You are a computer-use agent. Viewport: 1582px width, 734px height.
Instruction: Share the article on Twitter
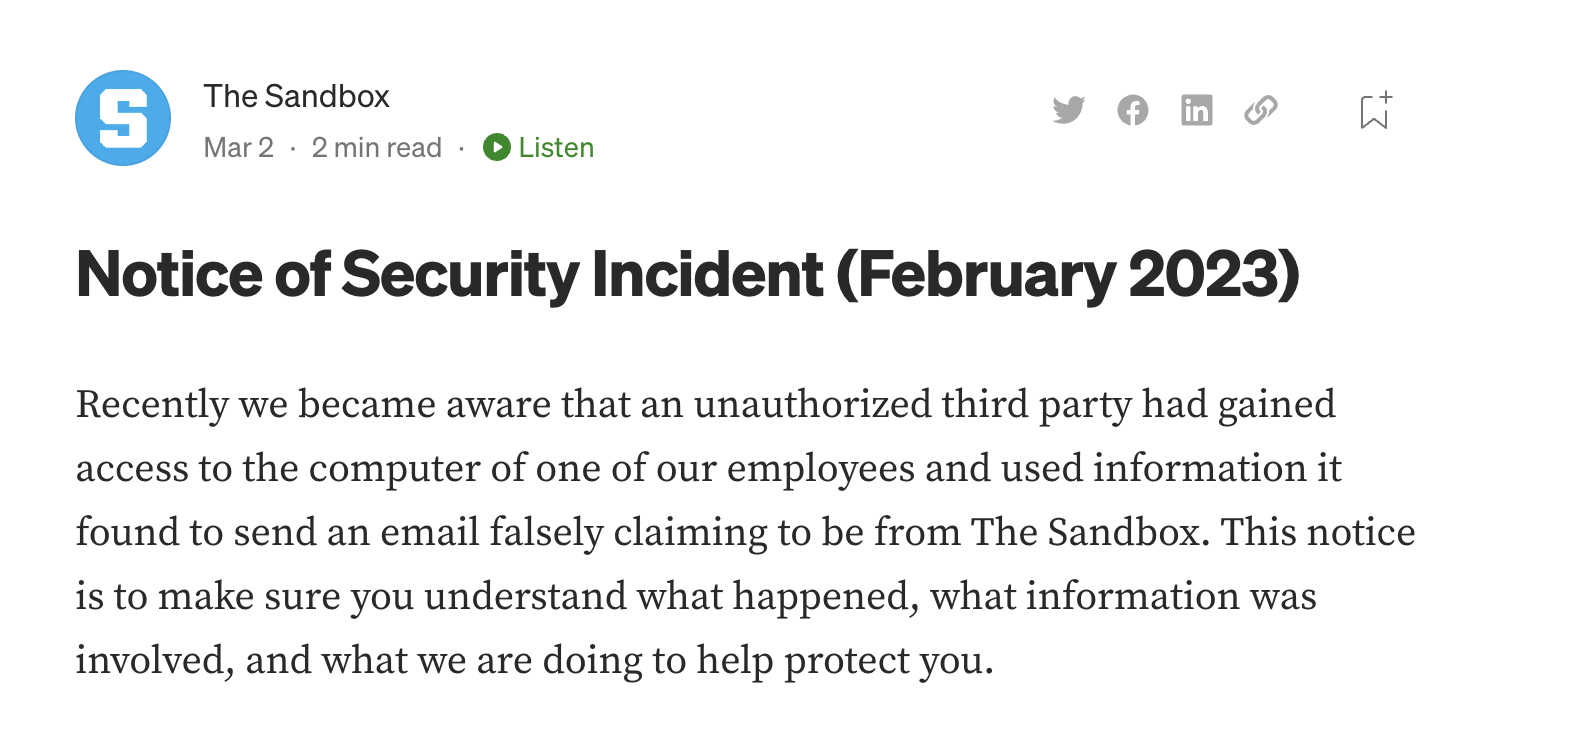(1069, 110)
